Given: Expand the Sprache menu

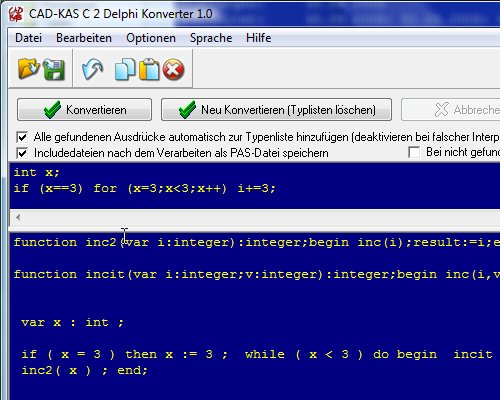Looking at the screenshot, I should [211, 38].
